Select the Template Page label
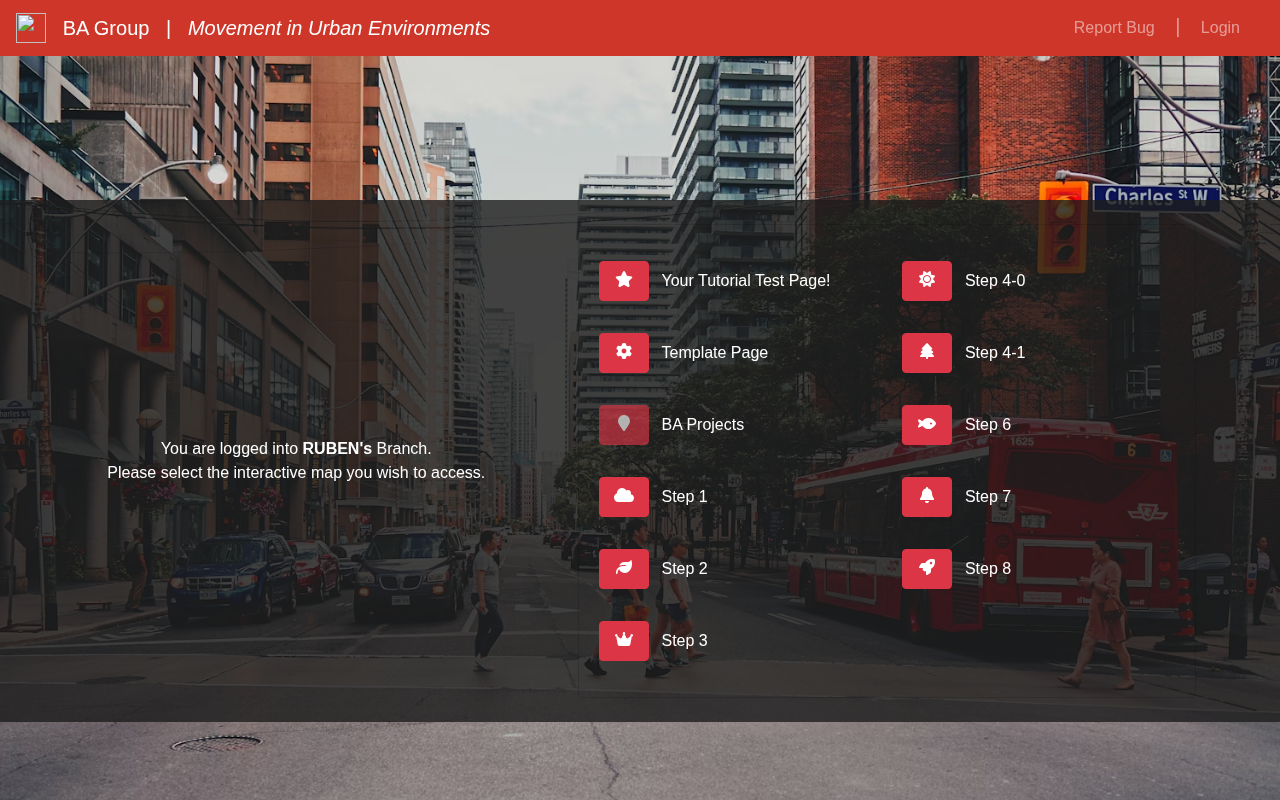Screen dimensions: 1280x800 715,353
